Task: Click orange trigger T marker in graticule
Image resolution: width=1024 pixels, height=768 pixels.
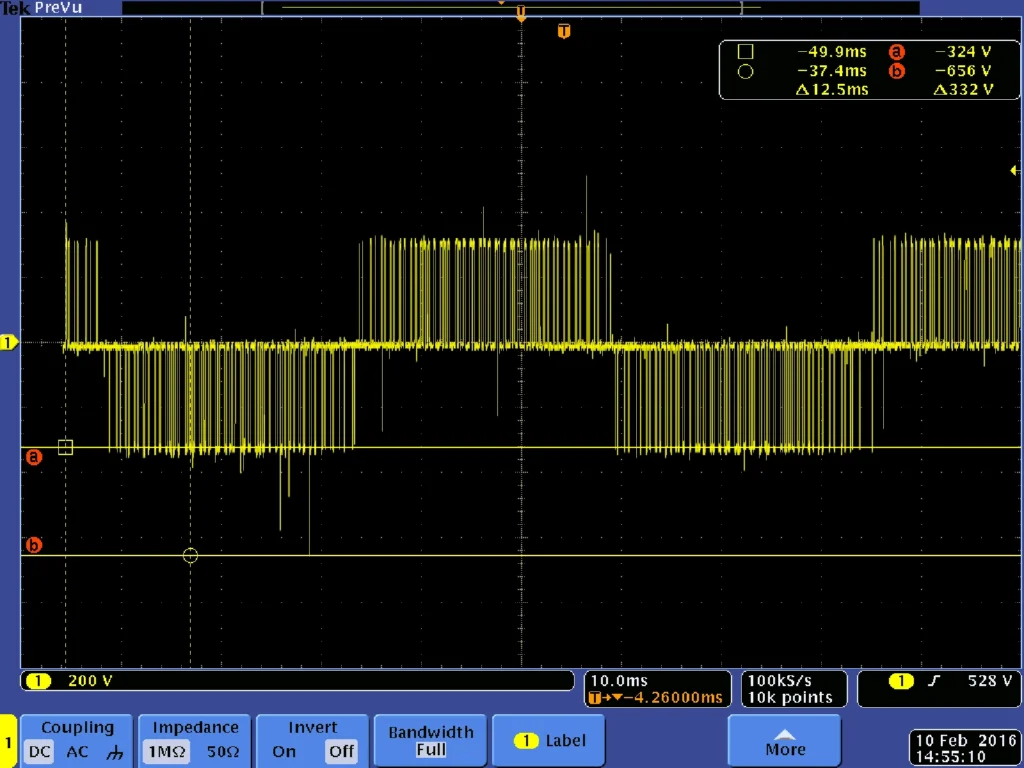Action: click(x=564, y=31)
